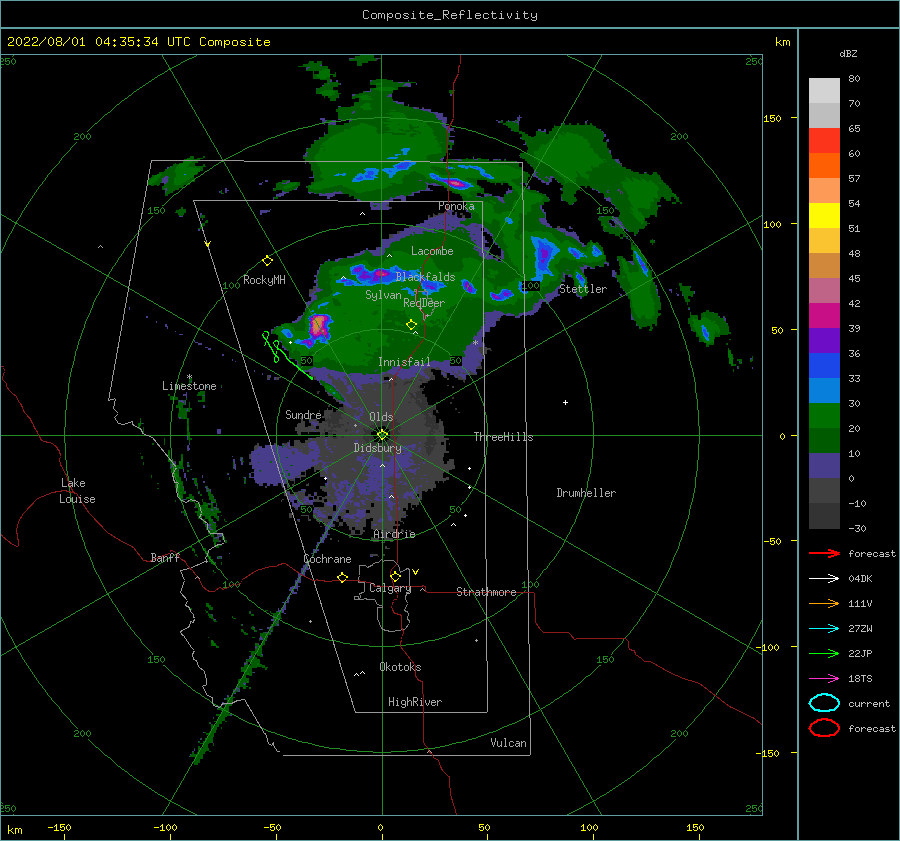Click the high reflectivity storm core west of Innisfail
The width and height of the screenshot is (900, 841).
click(319, 326)
